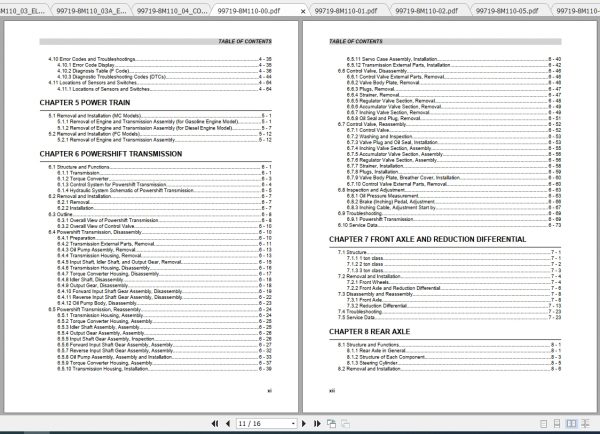Select the active 99719-8M110-00.pdf tab
The image size is (600, 434).
click(249, 11)
